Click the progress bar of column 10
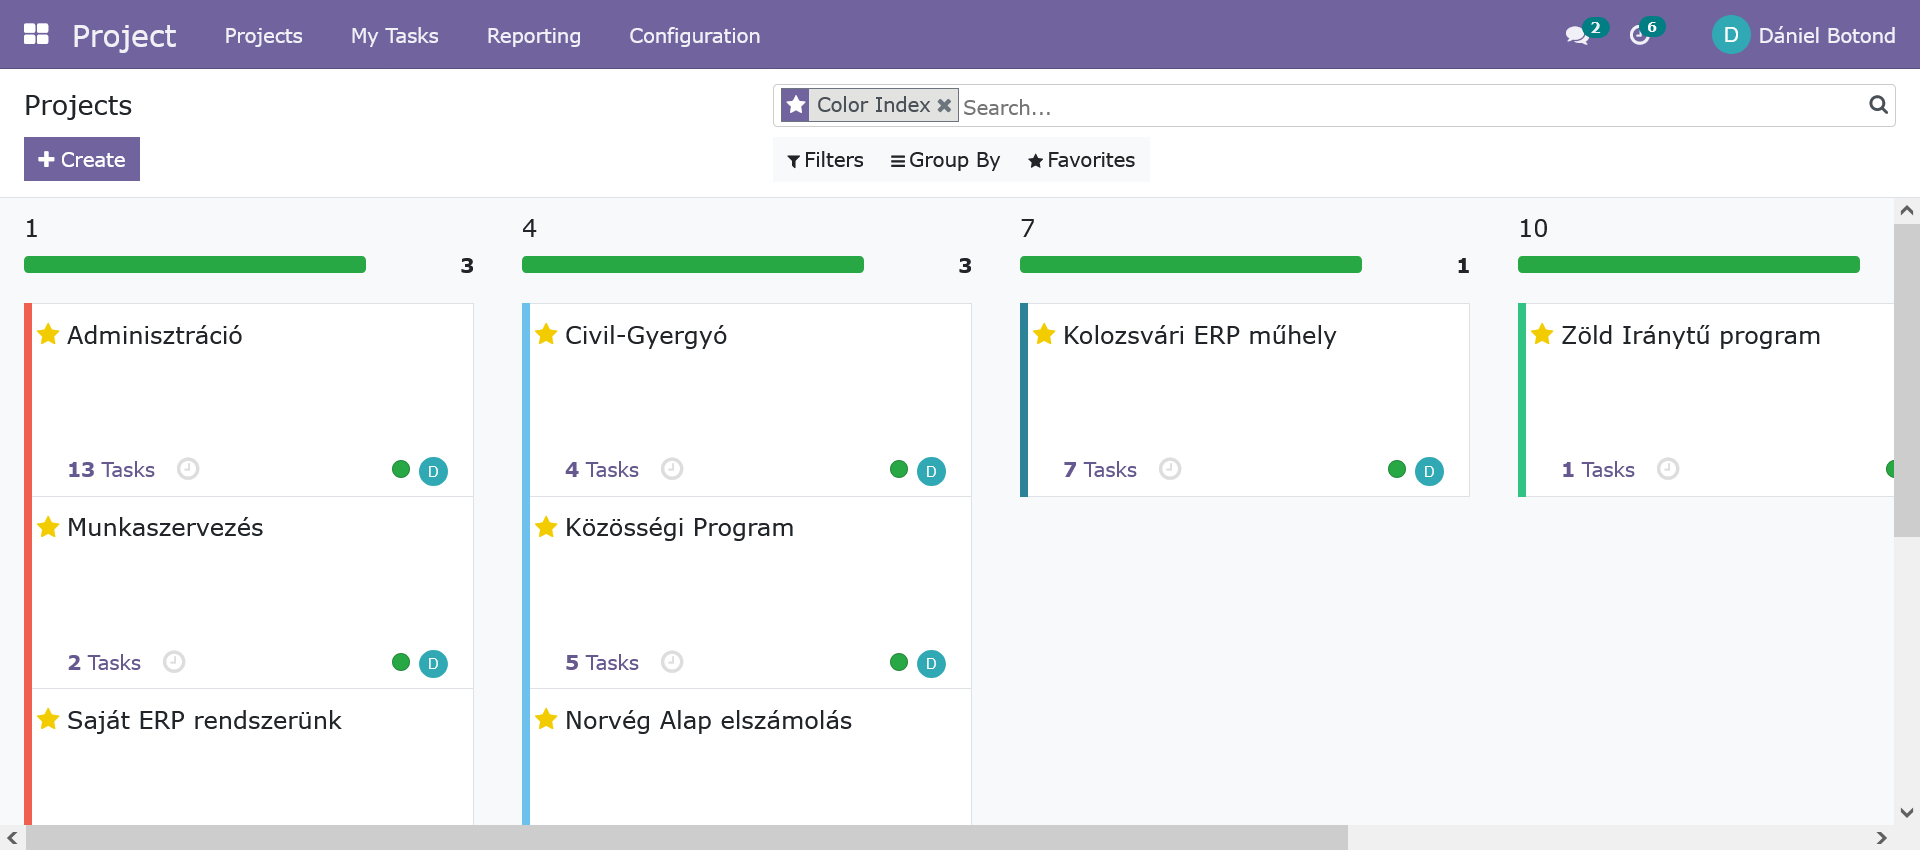Screen dimensions: 1920x850 1689,264
